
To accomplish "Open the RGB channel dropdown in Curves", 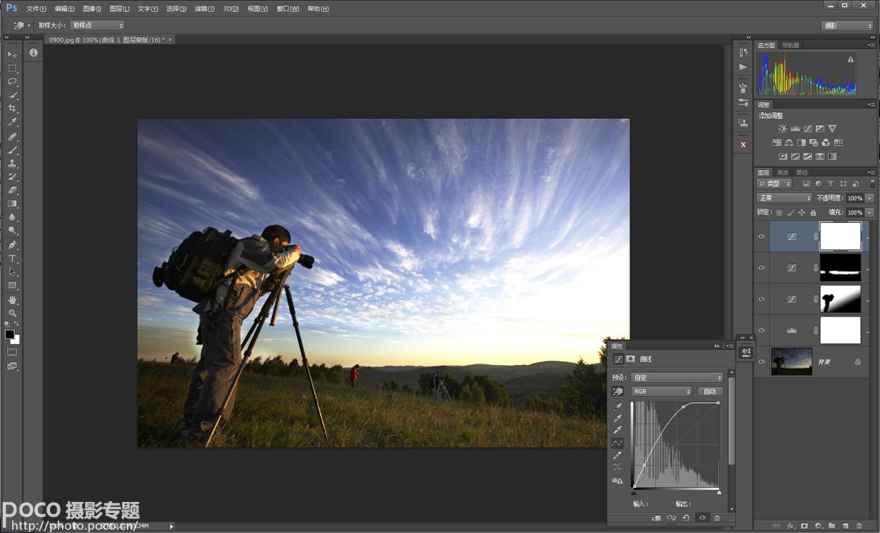I will (661, 391).
